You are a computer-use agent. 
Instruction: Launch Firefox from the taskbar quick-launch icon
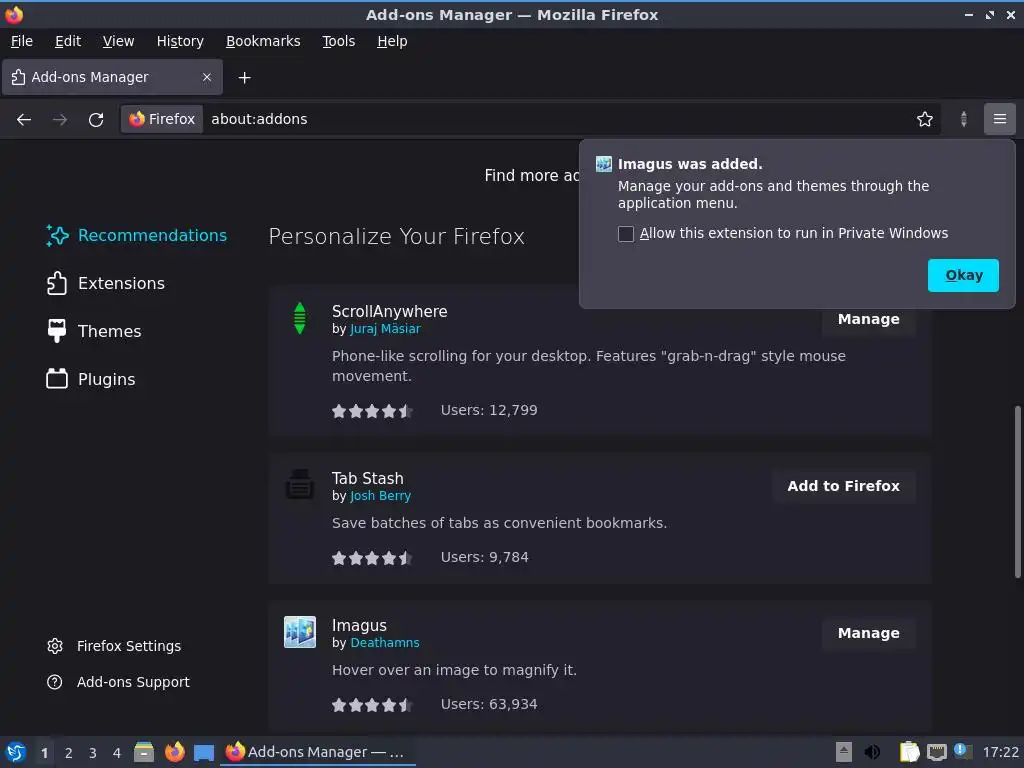[x=174, y=752]
